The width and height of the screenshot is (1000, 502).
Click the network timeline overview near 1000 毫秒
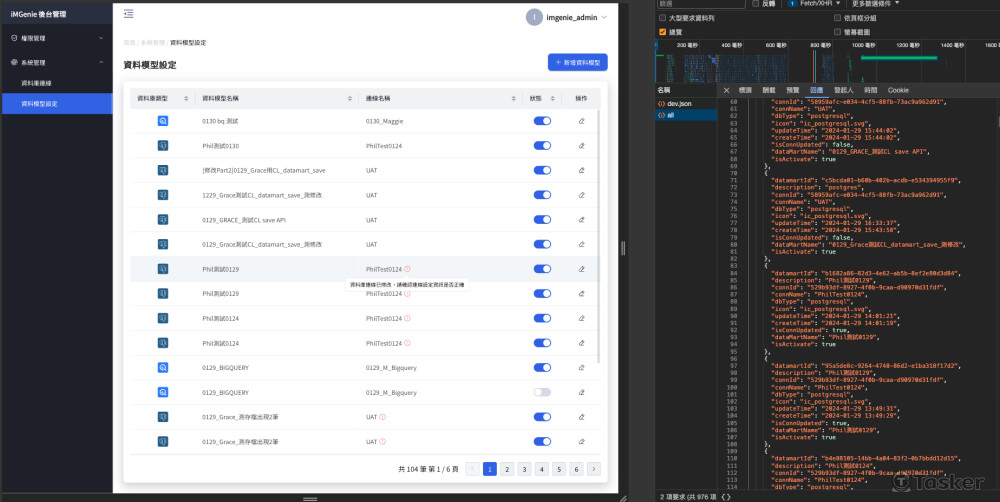click(x=860, y=60)
